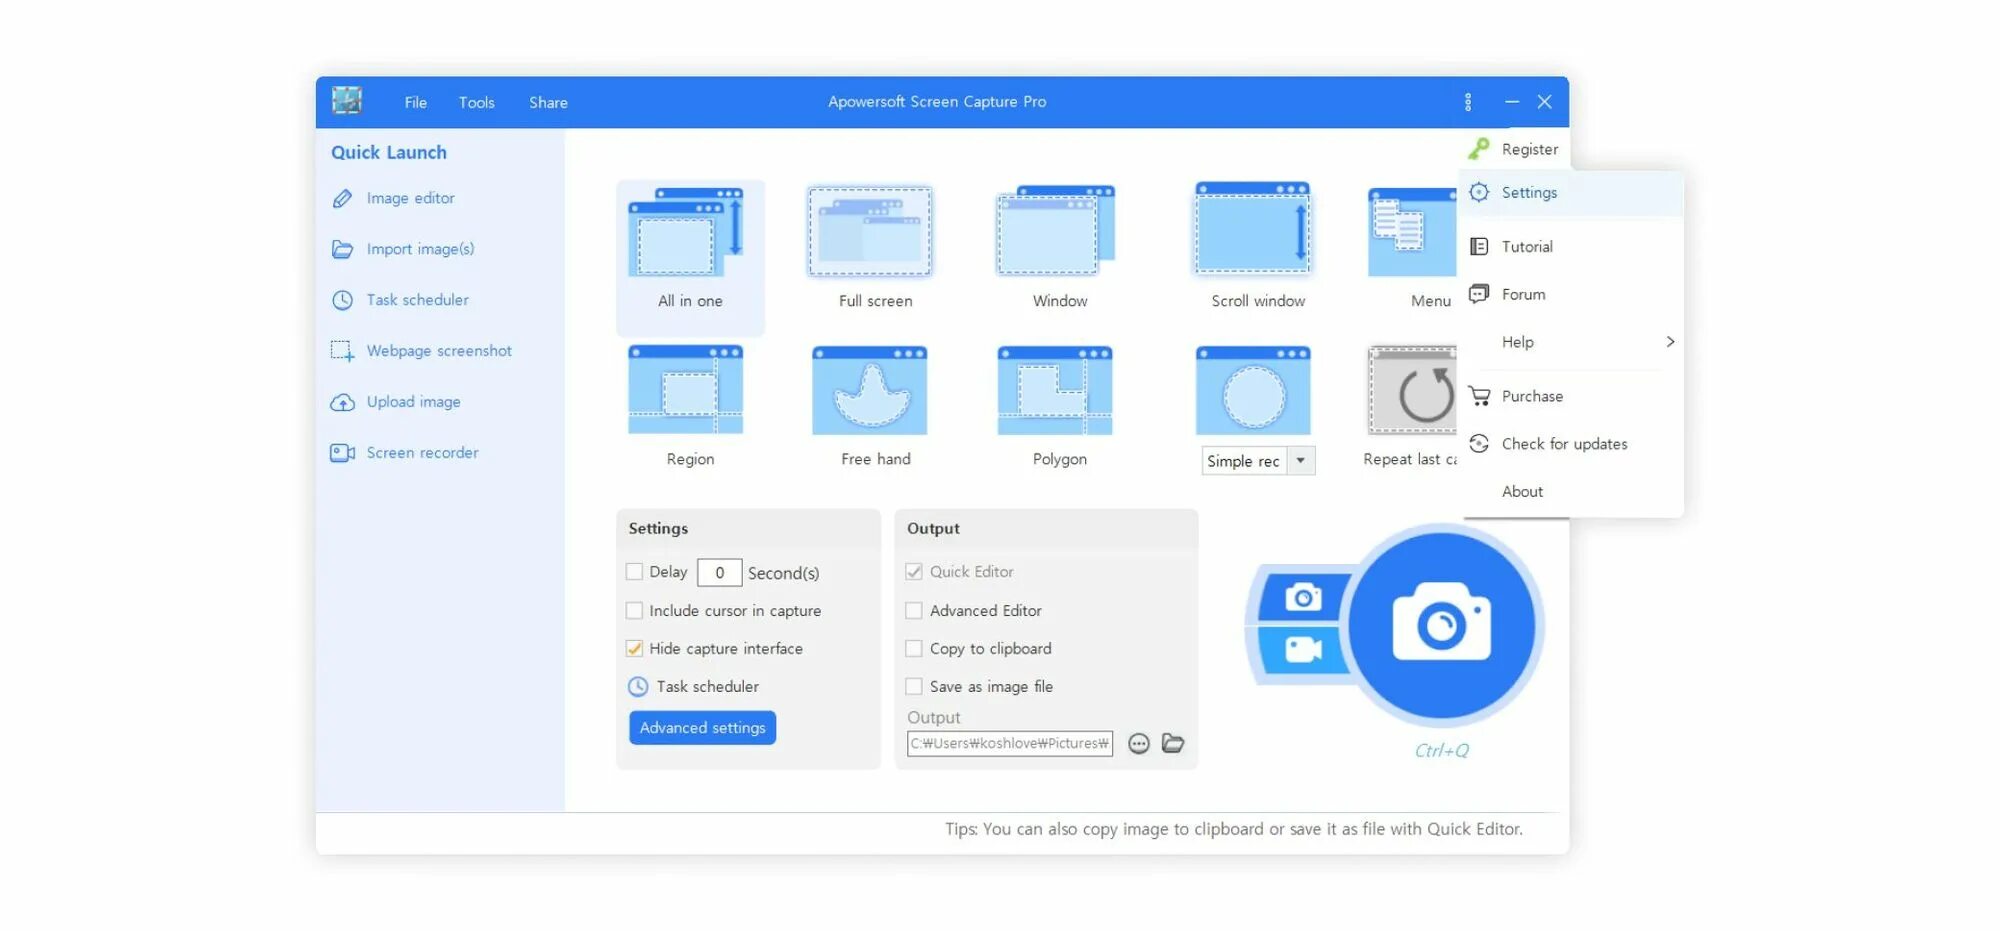The height and width of the screenshot is (931, 2000).
Task: Enable Save as image file
Action: 914,686
